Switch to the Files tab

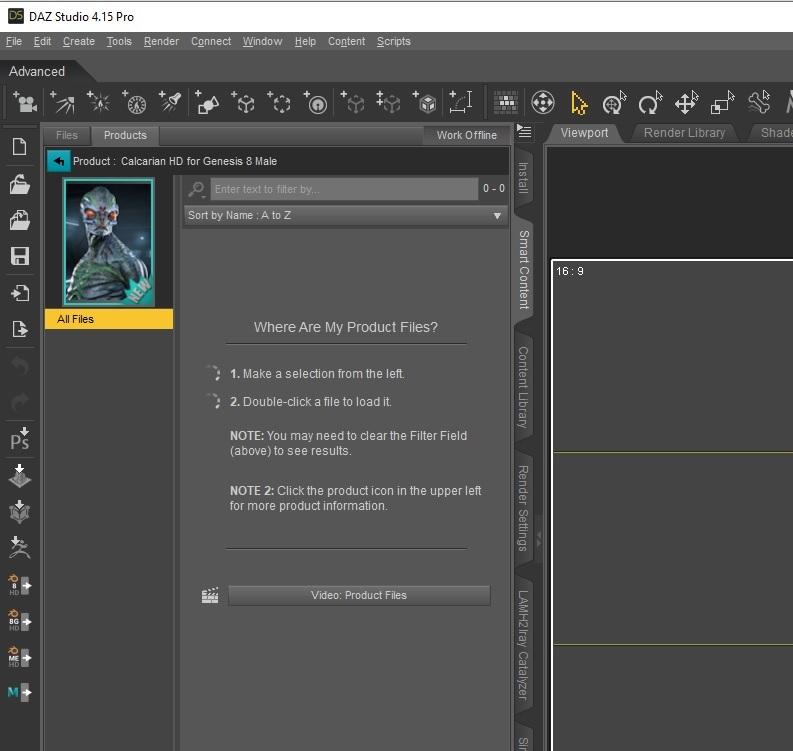[67, 135]
